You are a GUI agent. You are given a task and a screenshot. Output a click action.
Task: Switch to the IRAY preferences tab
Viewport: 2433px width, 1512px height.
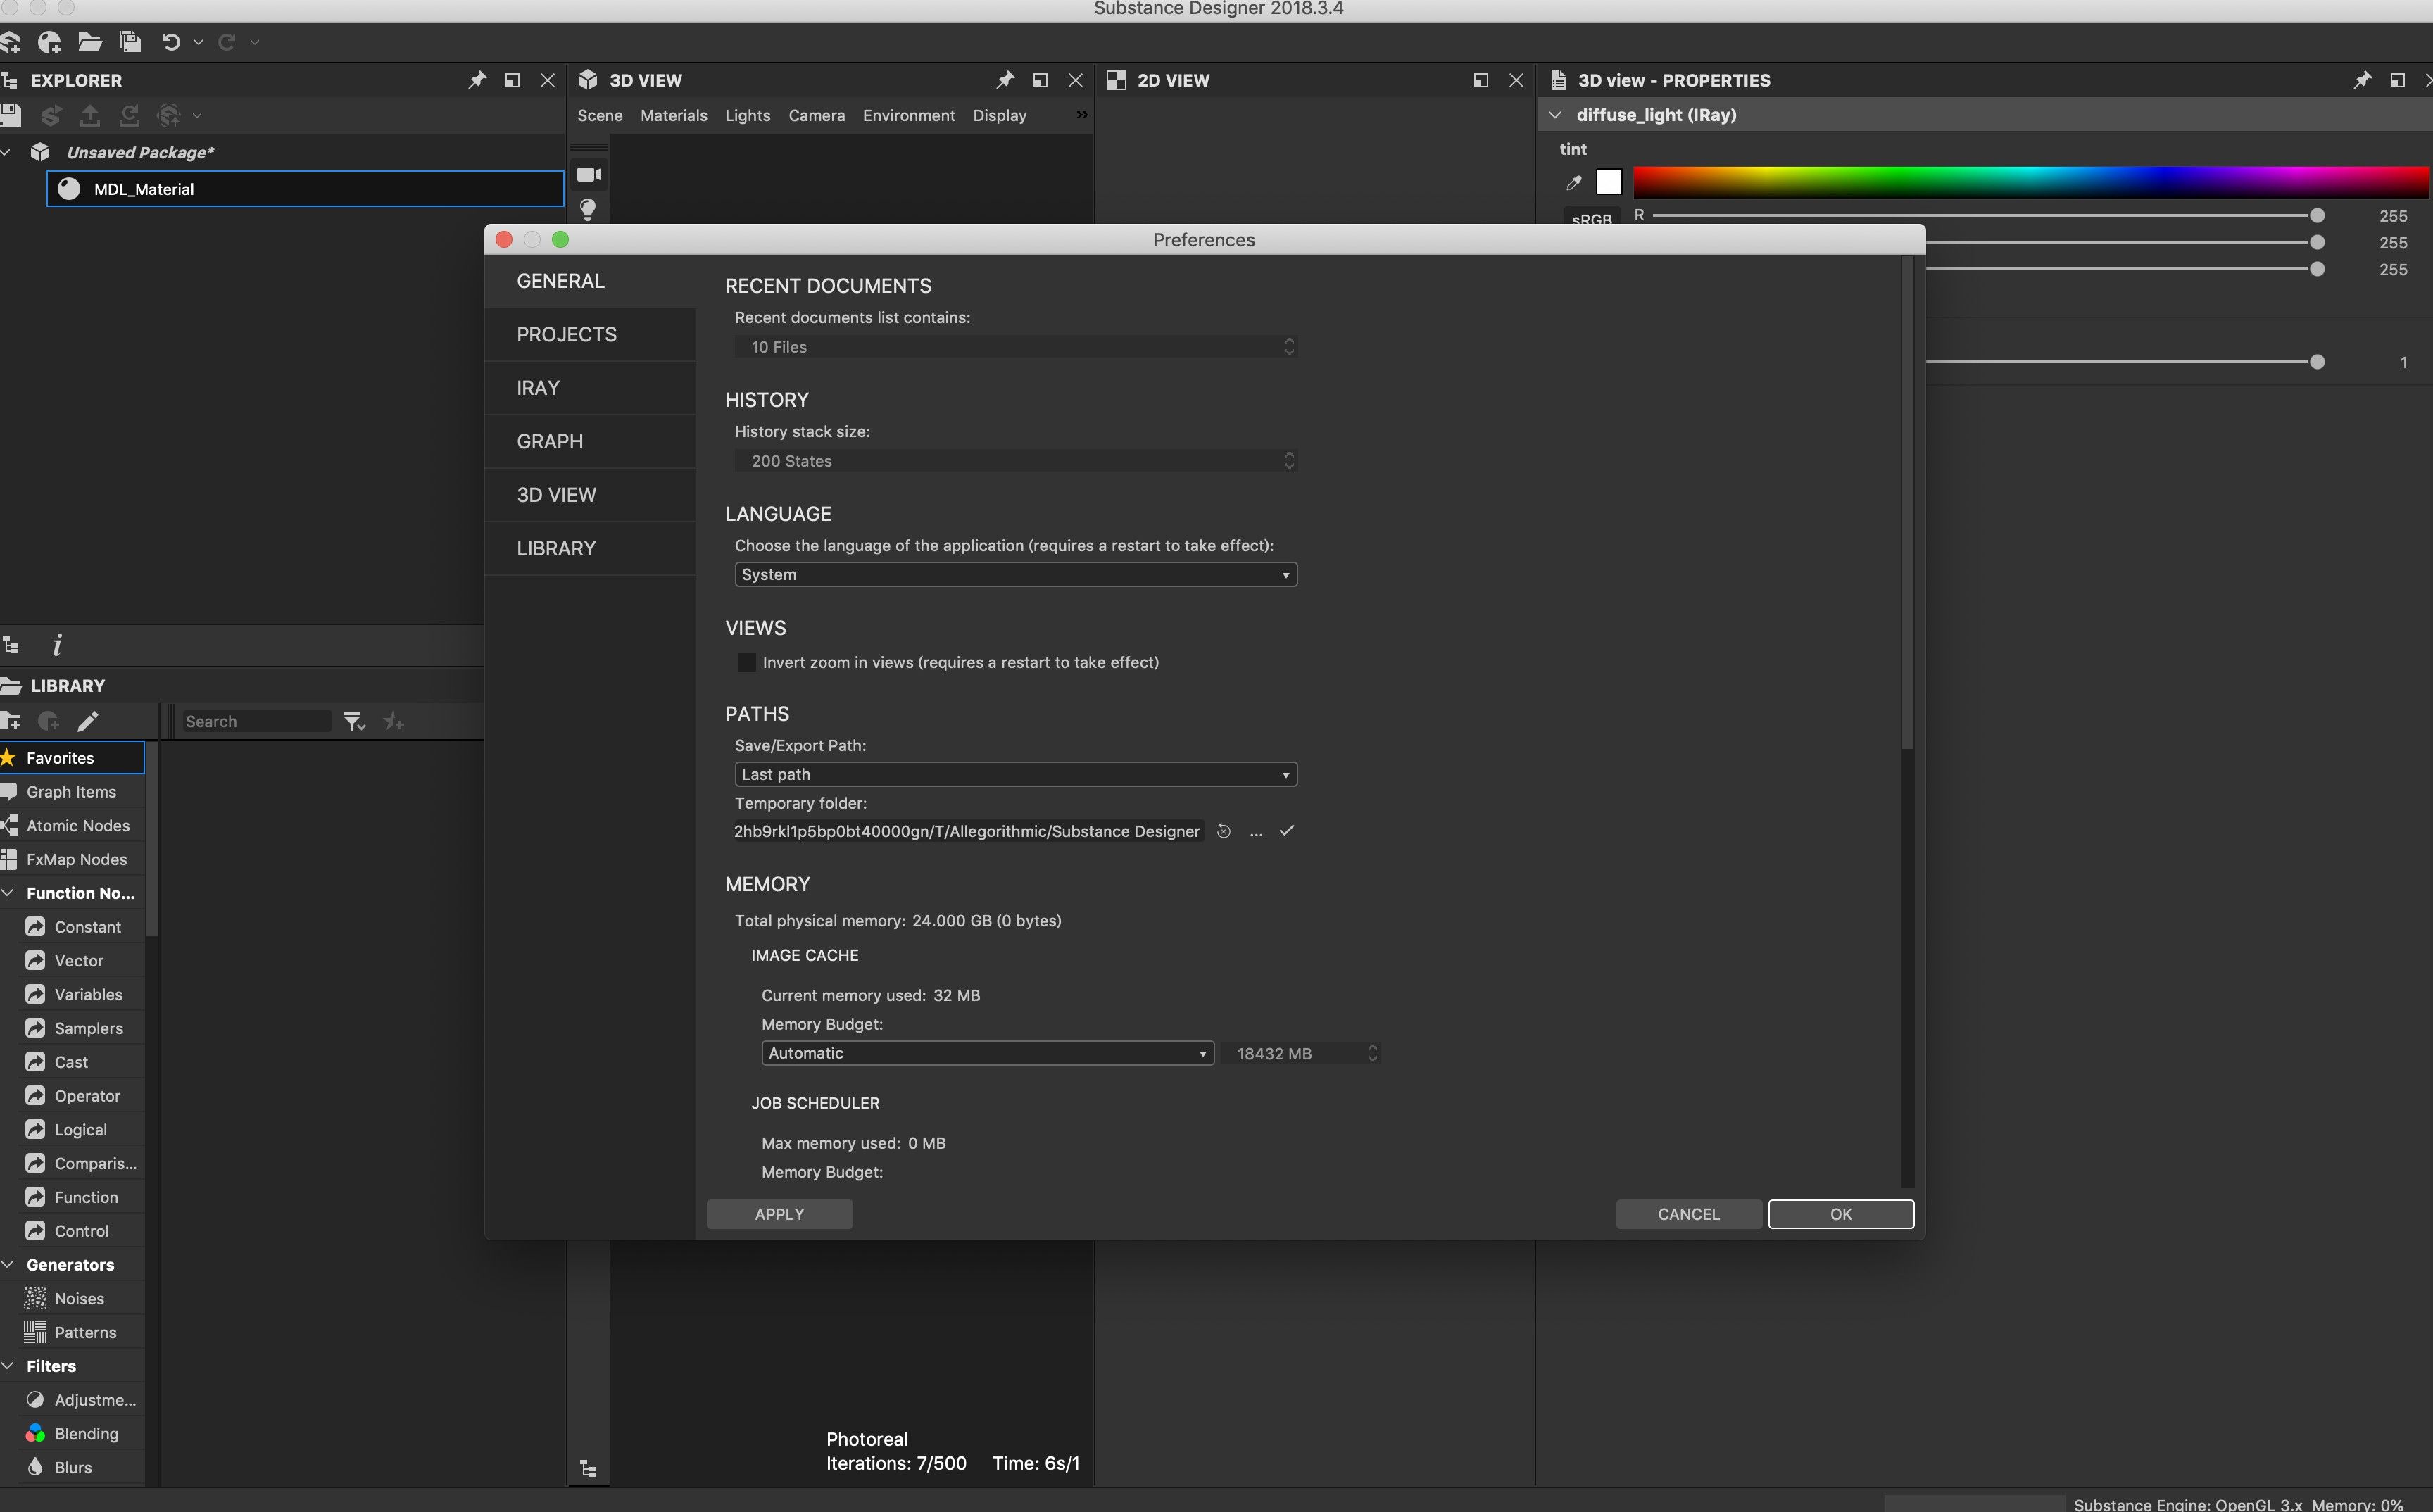[x=590, y=388]
